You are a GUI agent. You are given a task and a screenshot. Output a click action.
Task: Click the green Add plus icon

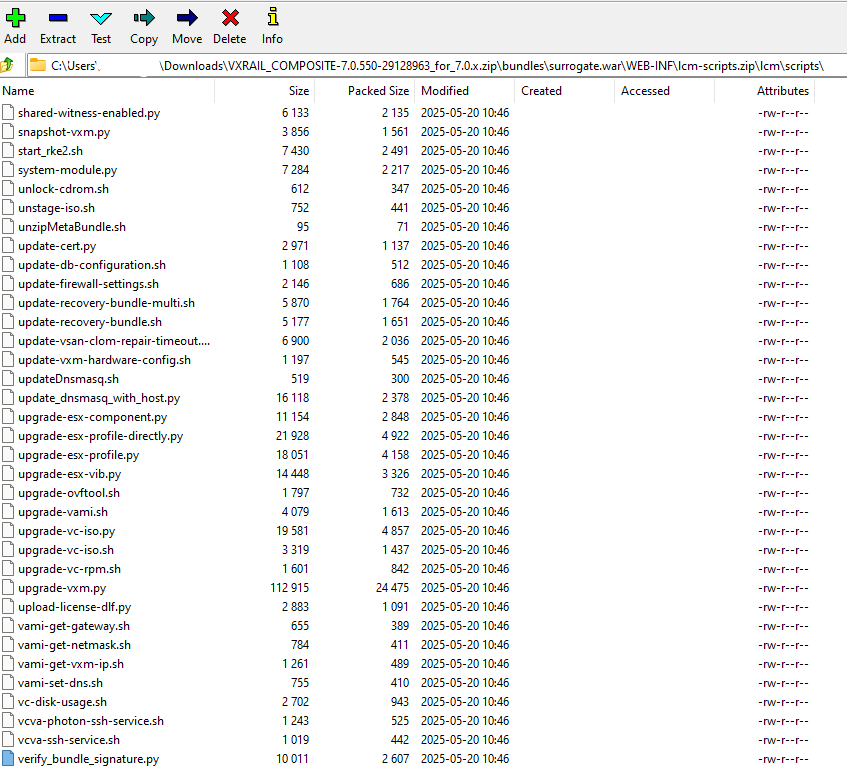tap(15, 18)
